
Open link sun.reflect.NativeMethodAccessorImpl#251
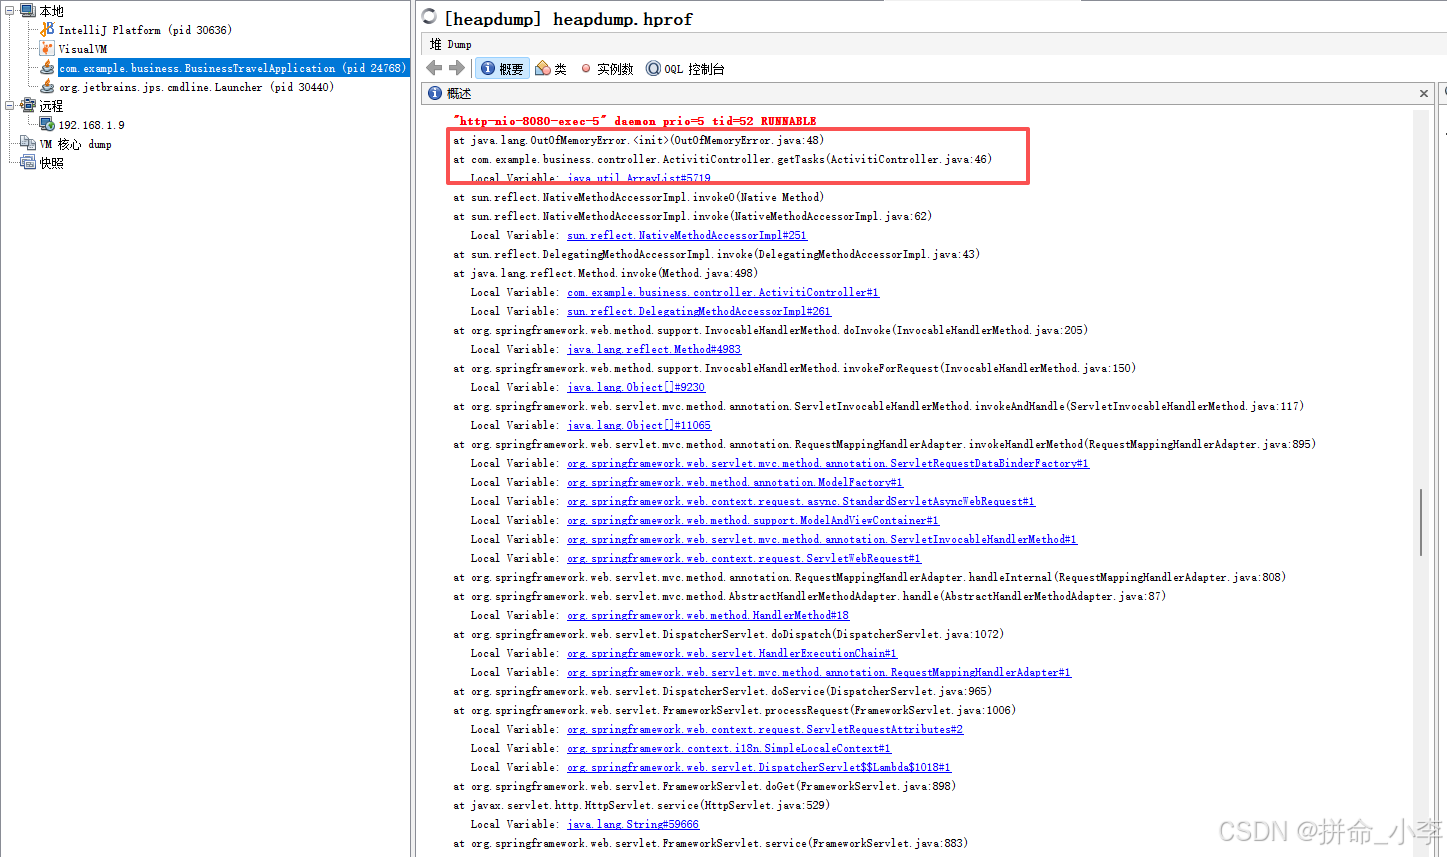click(687, 235)
